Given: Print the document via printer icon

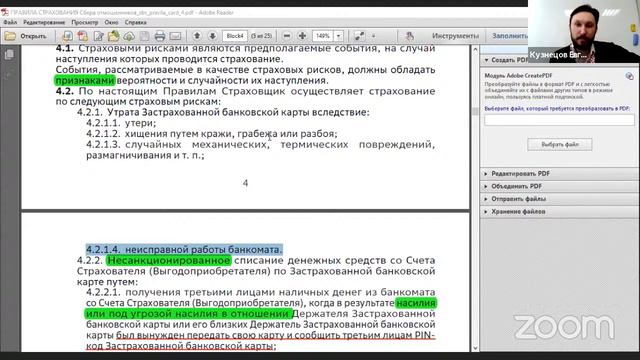Looking at the screenshot, I should (x=160, y=36).
